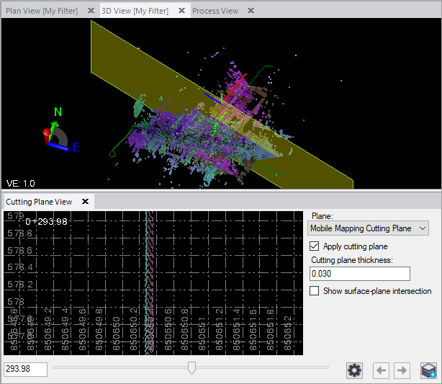Switch to 3D View [My Filter] tab
The image size is (442, 384).
(x=135, y=11)
